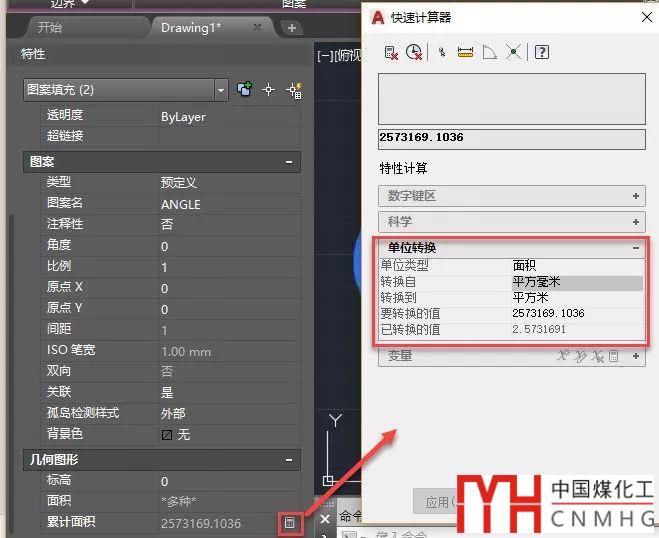Click the new variable icon in 变量
Image resolution: width=659 pixels, height=538 pixels.
click(563, 356)
